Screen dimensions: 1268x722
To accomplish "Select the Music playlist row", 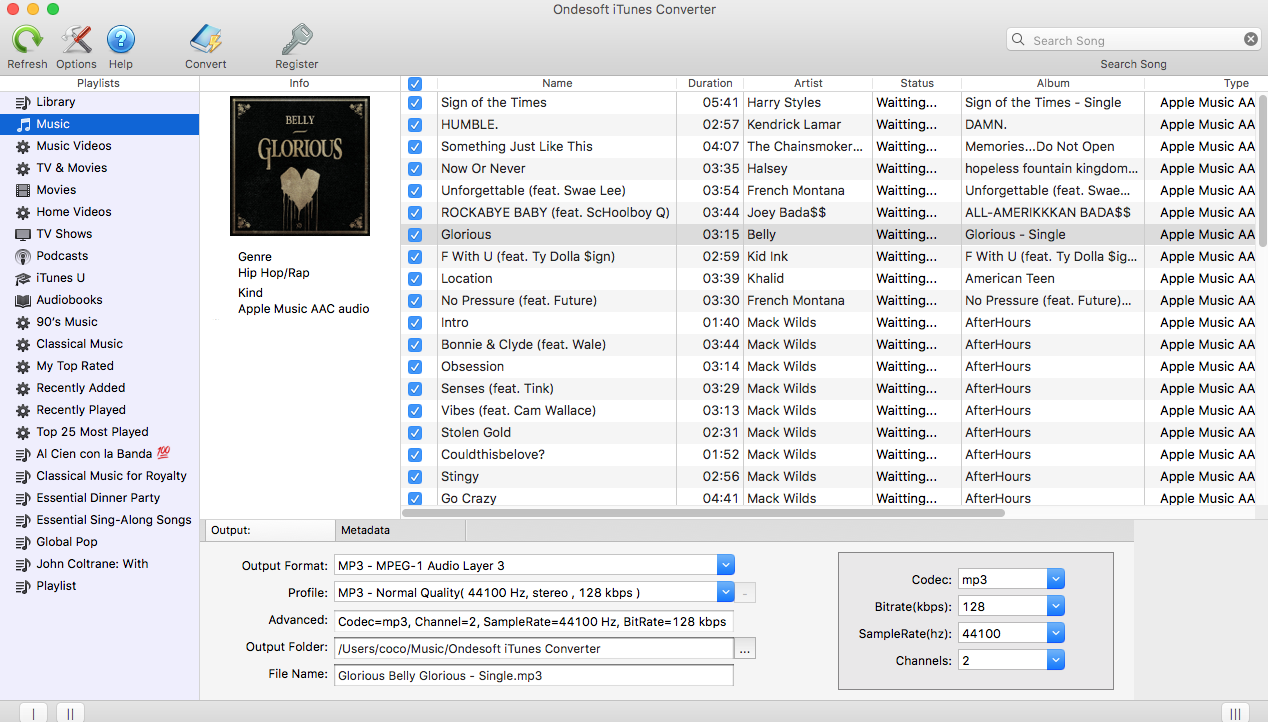I will pyautogui.click(x=100, y=124).
